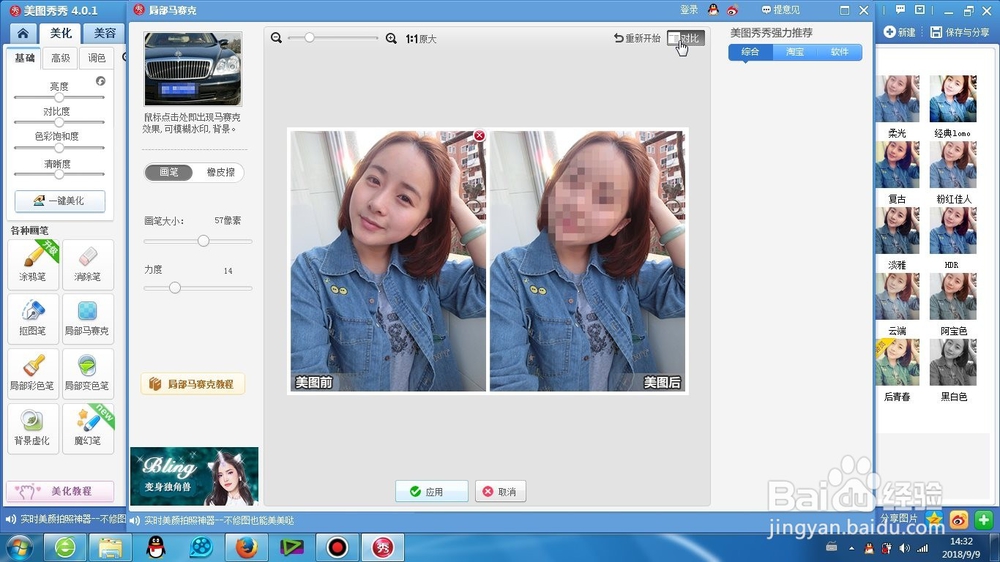The width and height of the screenshot is (1000, 562).
Task: Click the Weibo icon in title bar
Action: [x=732, y=10]
